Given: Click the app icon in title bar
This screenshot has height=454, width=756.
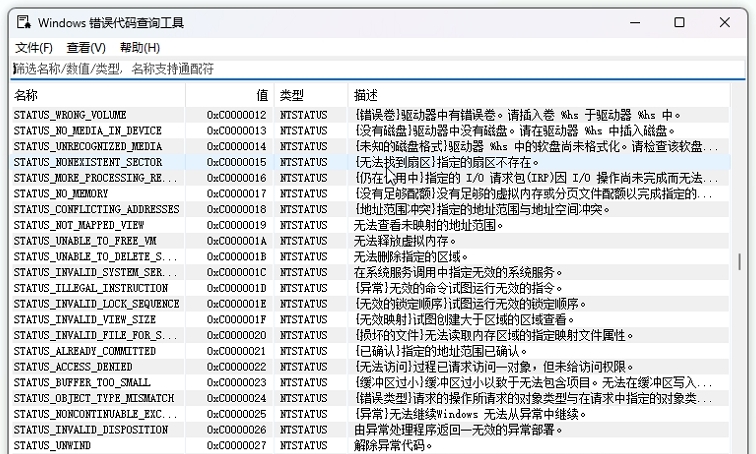Looking at the screenshot, I should pos(24,22).
